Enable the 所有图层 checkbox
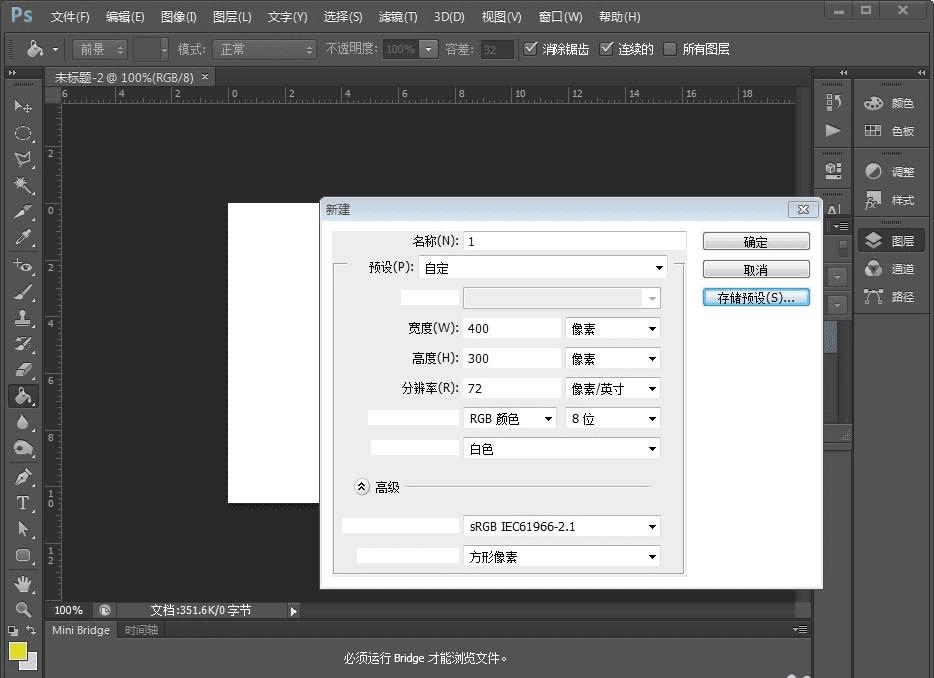The width and height of the screenshot is (934, 678). click(670, 49)
